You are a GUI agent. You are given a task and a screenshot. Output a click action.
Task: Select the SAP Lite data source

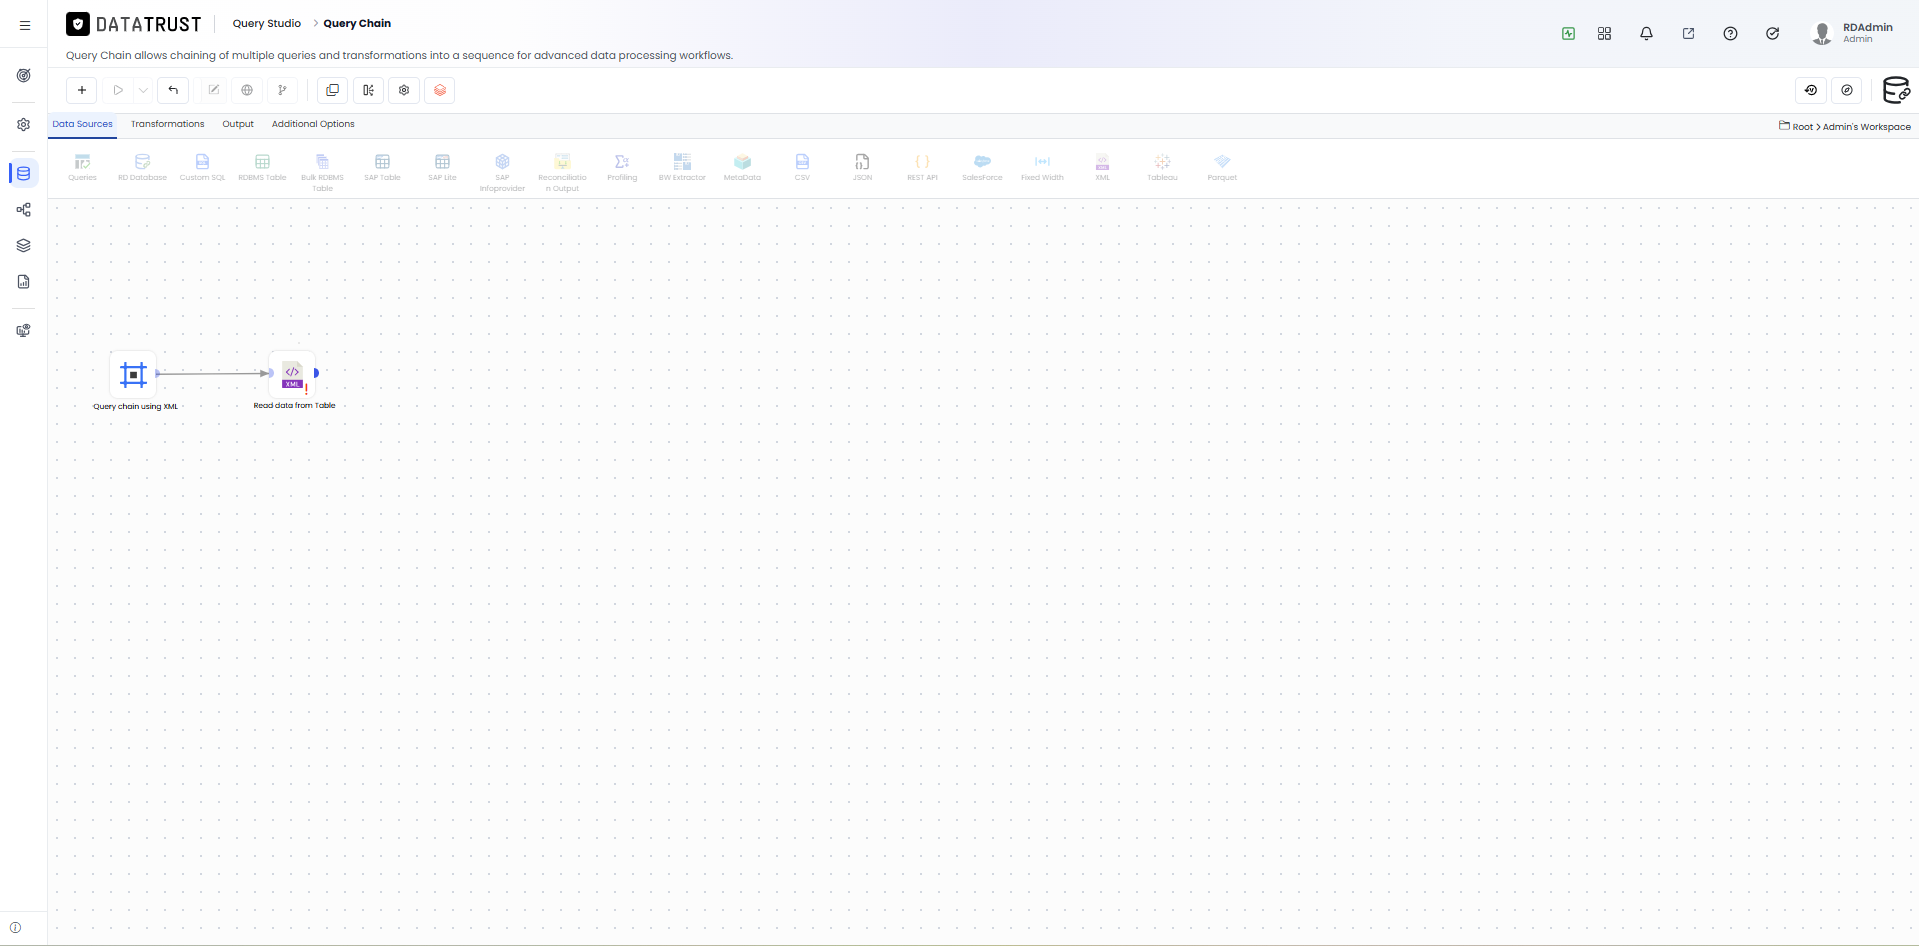point(442,167)
